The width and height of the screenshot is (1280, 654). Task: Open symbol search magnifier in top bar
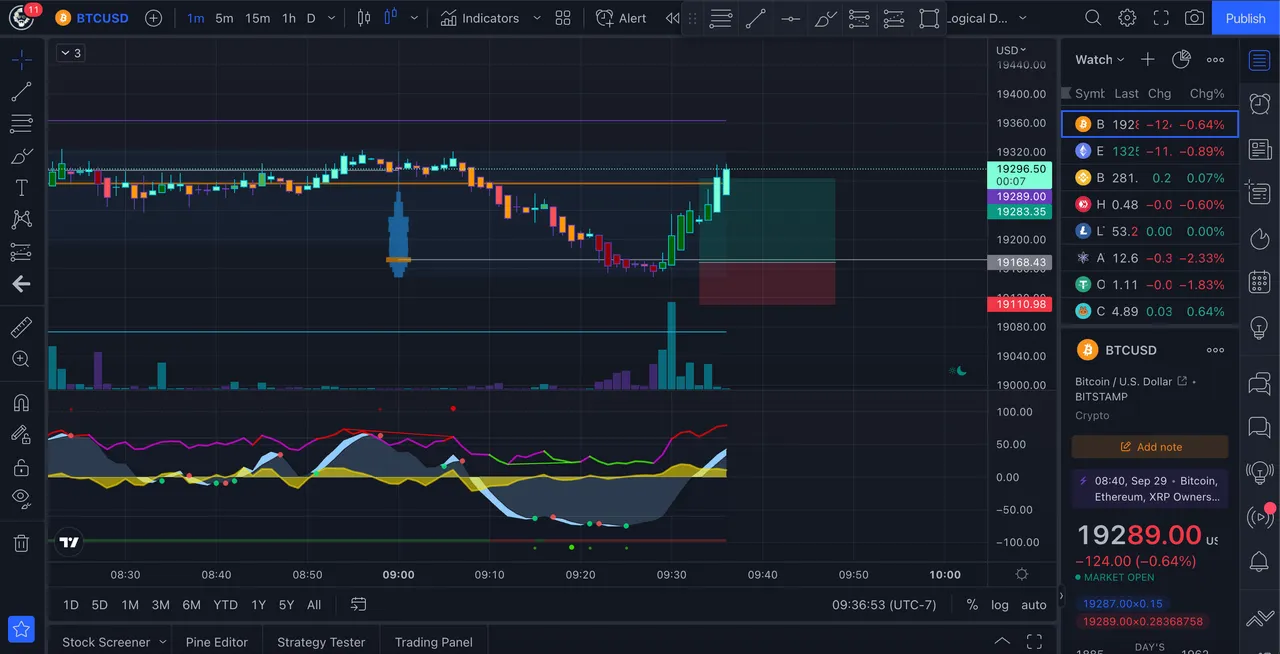(1093, 18)
